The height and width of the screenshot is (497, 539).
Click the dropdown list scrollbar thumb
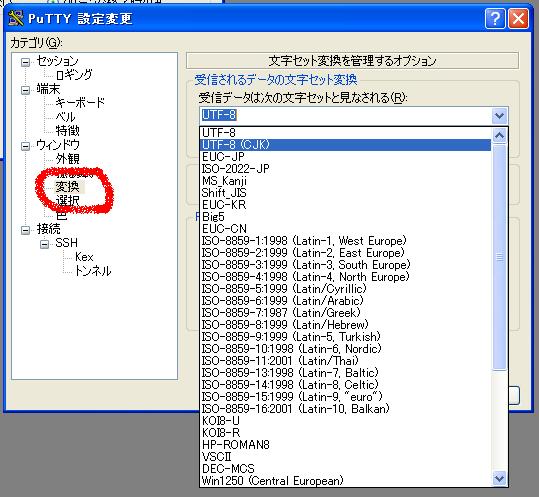tap(499, 257)
